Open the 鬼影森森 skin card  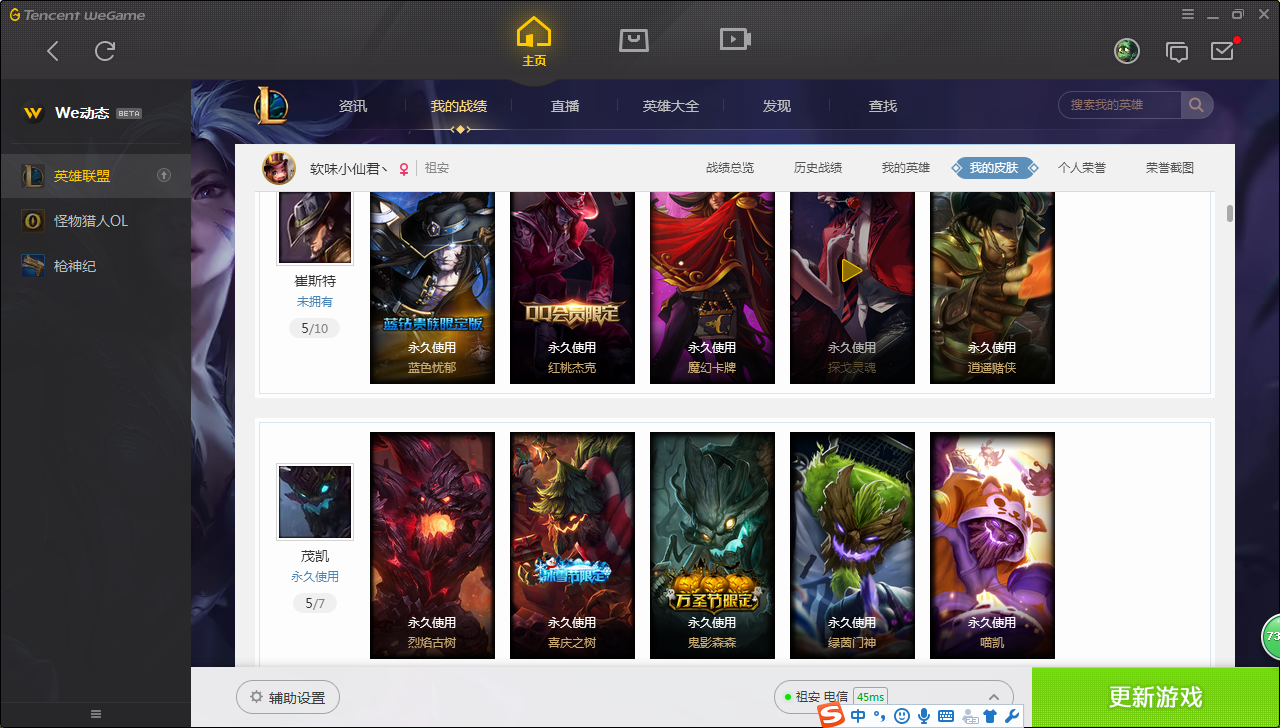click(712, 545)
